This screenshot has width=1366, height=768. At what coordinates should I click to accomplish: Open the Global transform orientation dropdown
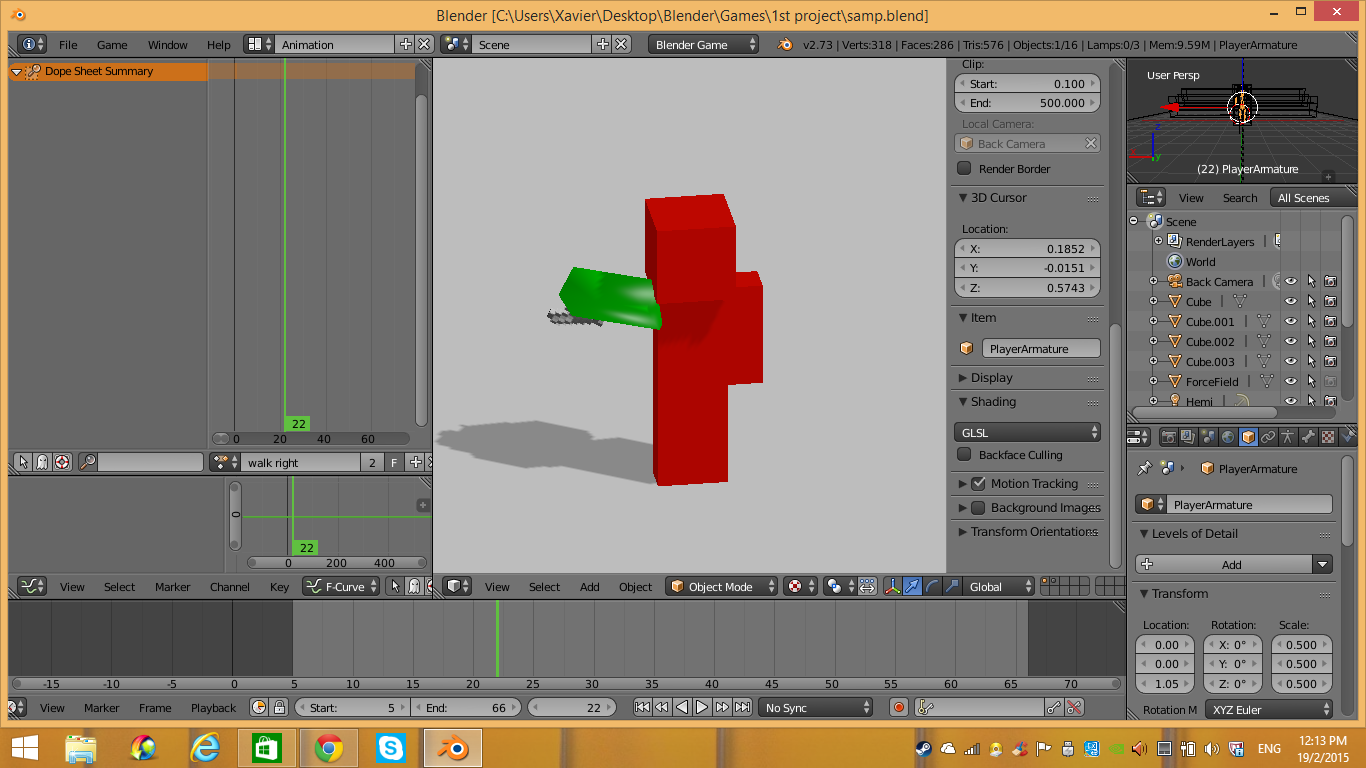pos(998,586)
